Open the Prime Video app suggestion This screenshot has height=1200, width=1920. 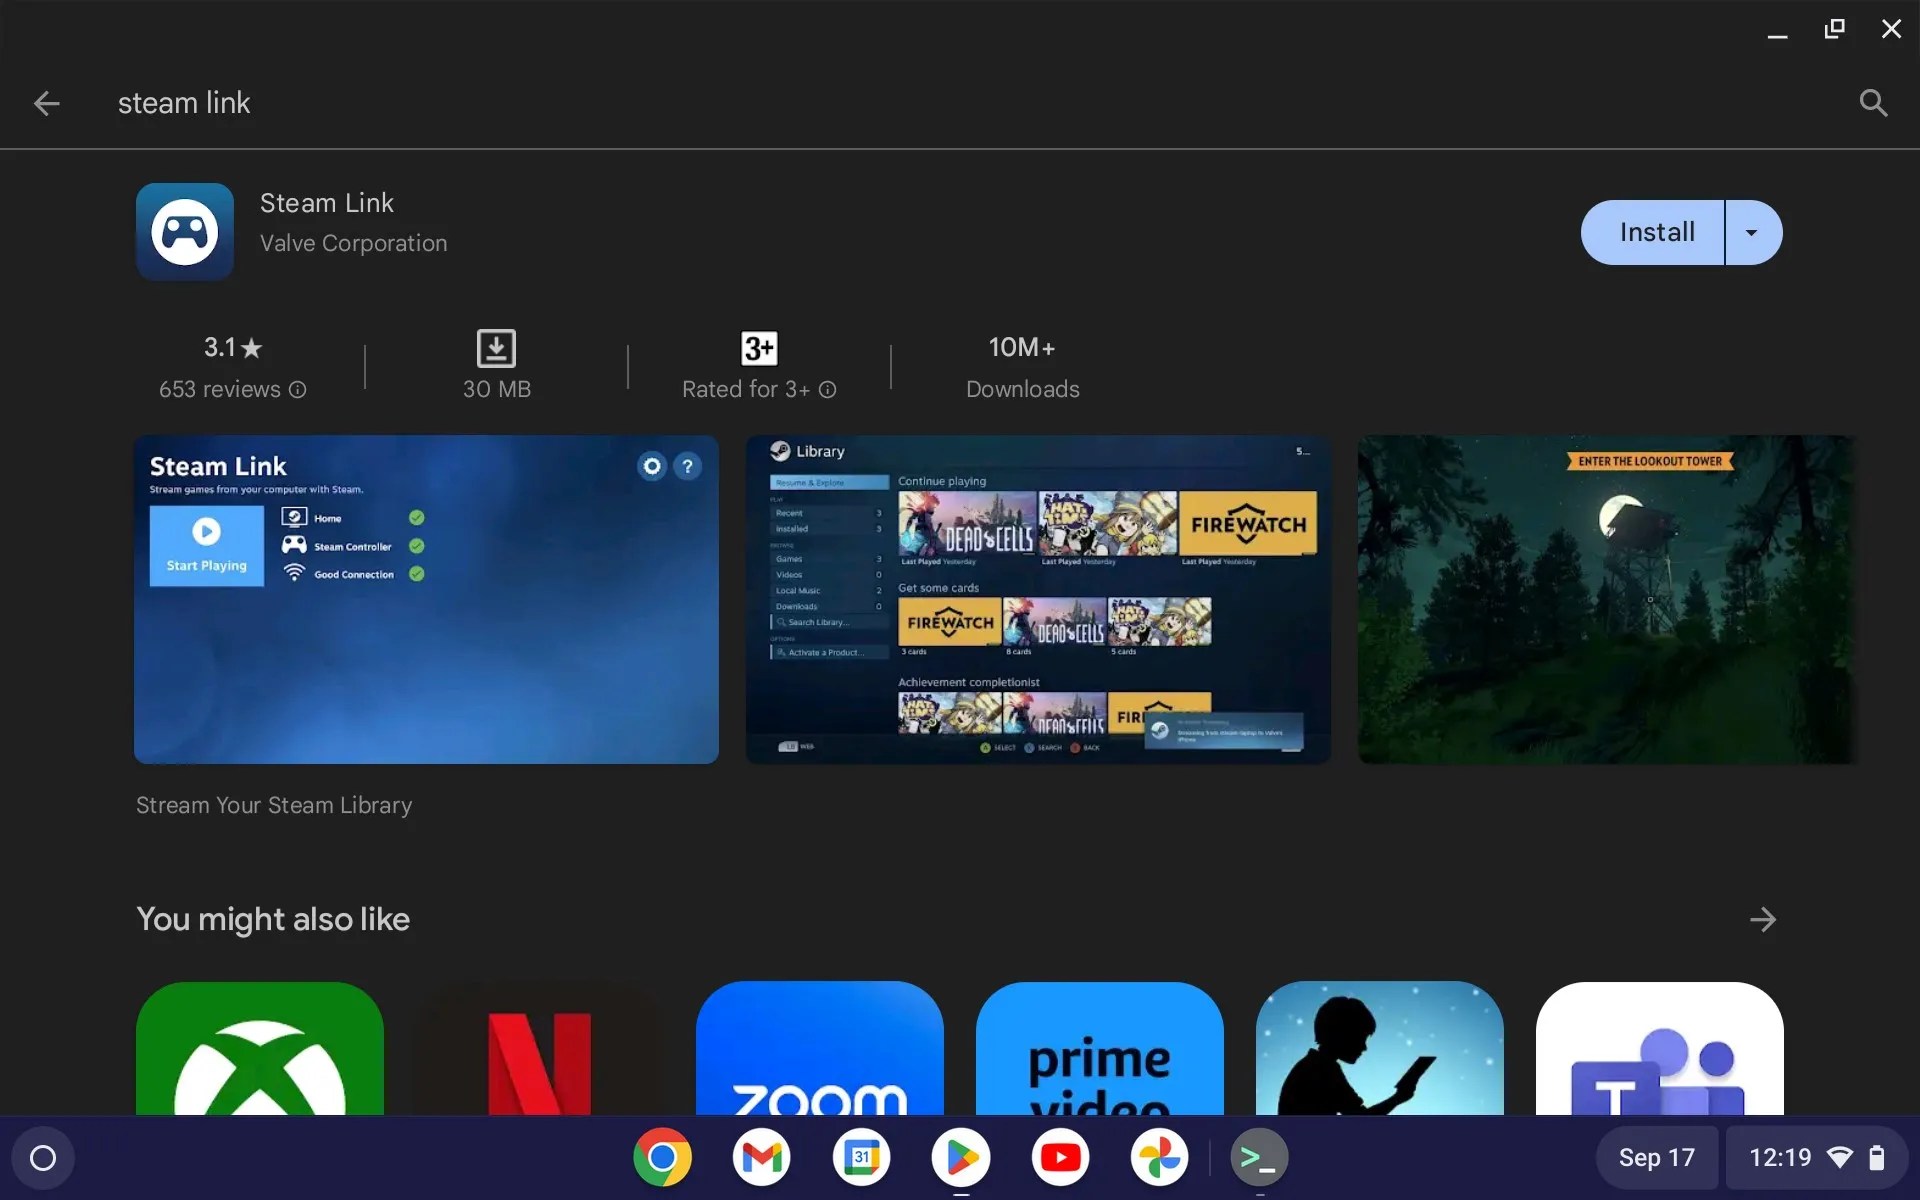(1100, 1048)
